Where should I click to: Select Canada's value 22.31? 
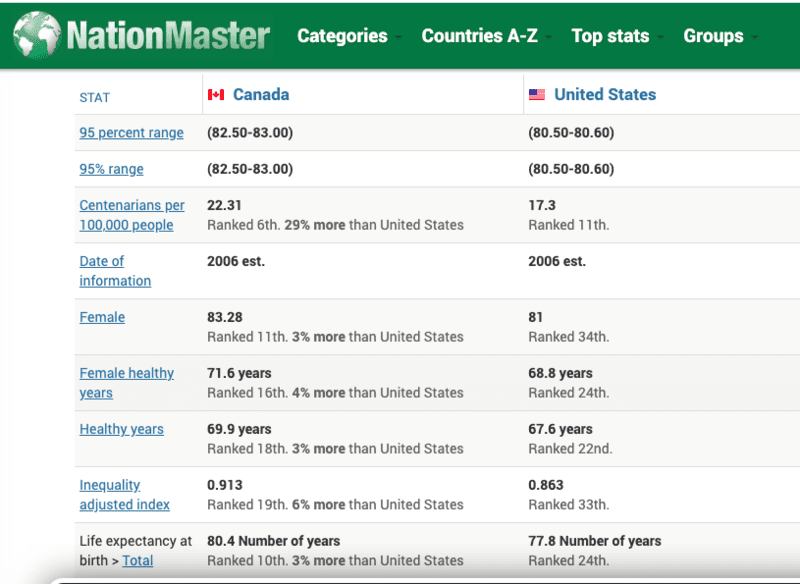pos(224,205)
